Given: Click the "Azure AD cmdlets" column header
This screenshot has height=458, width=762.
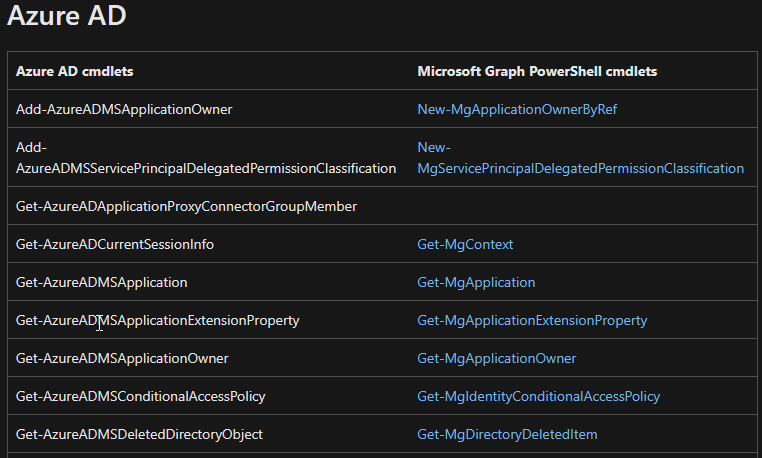Looking at the screenshot, I should pos(75,72).
